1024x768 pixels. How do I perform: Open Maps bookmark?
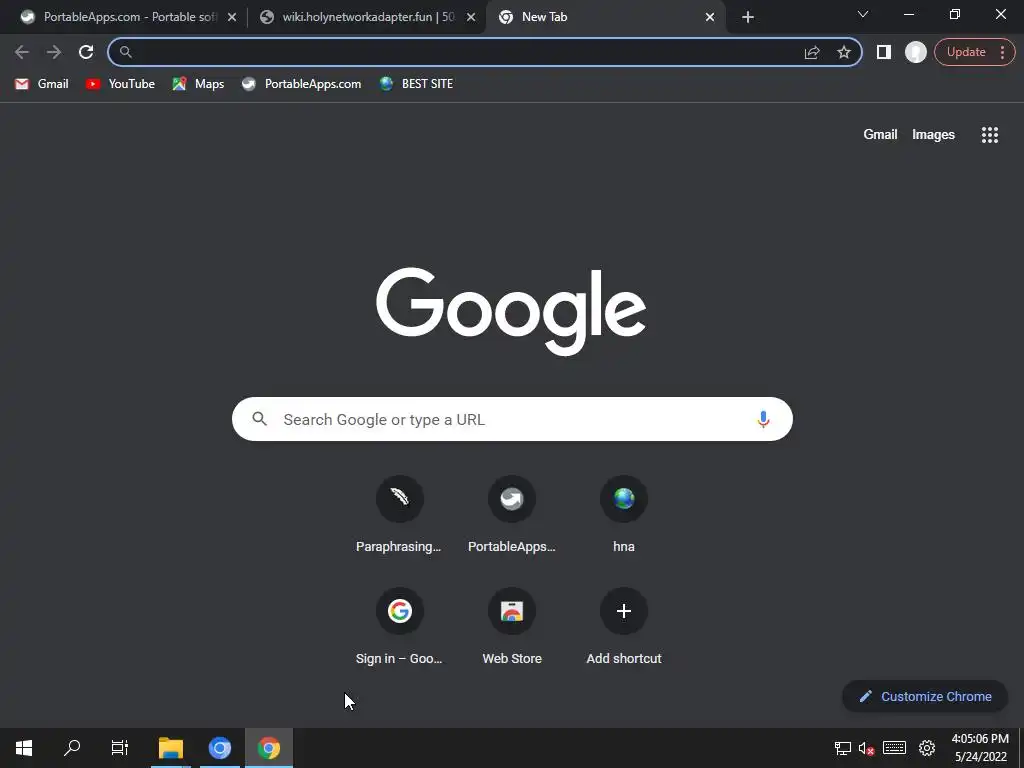(198, 84)
